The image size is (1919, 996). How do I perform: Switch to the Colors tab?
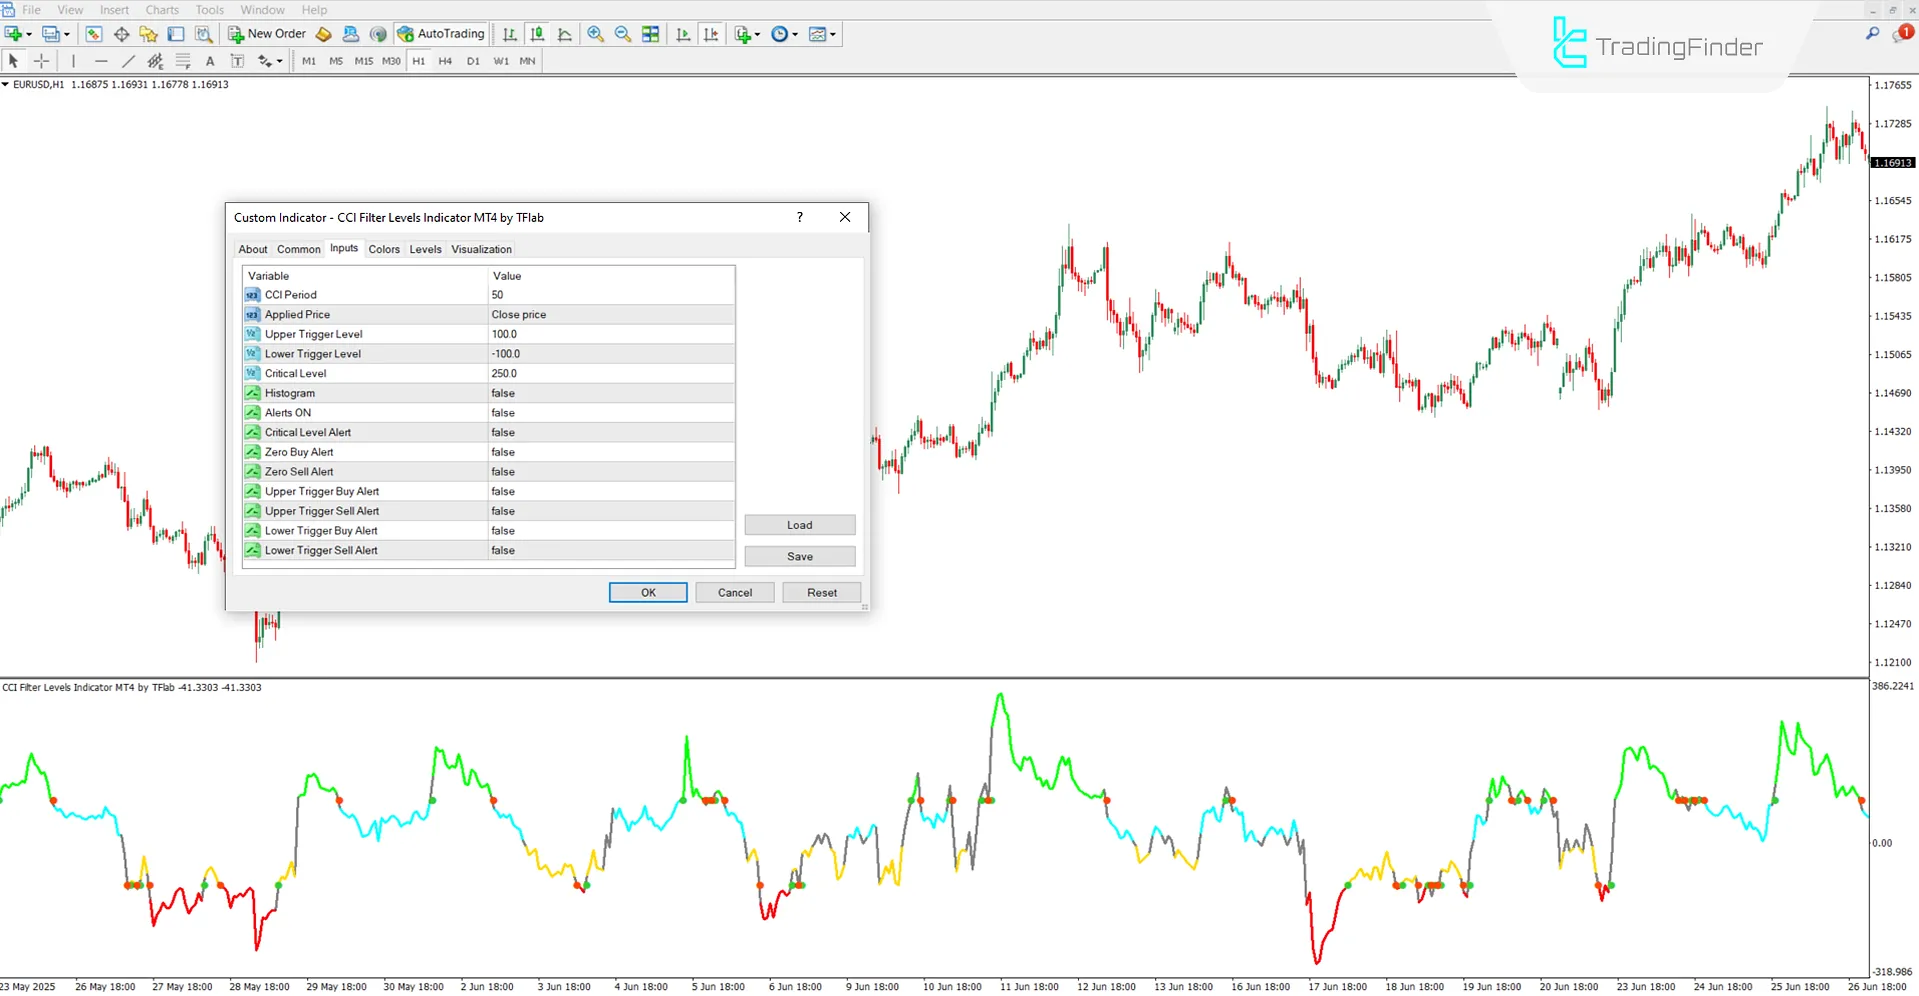[383, 248]
